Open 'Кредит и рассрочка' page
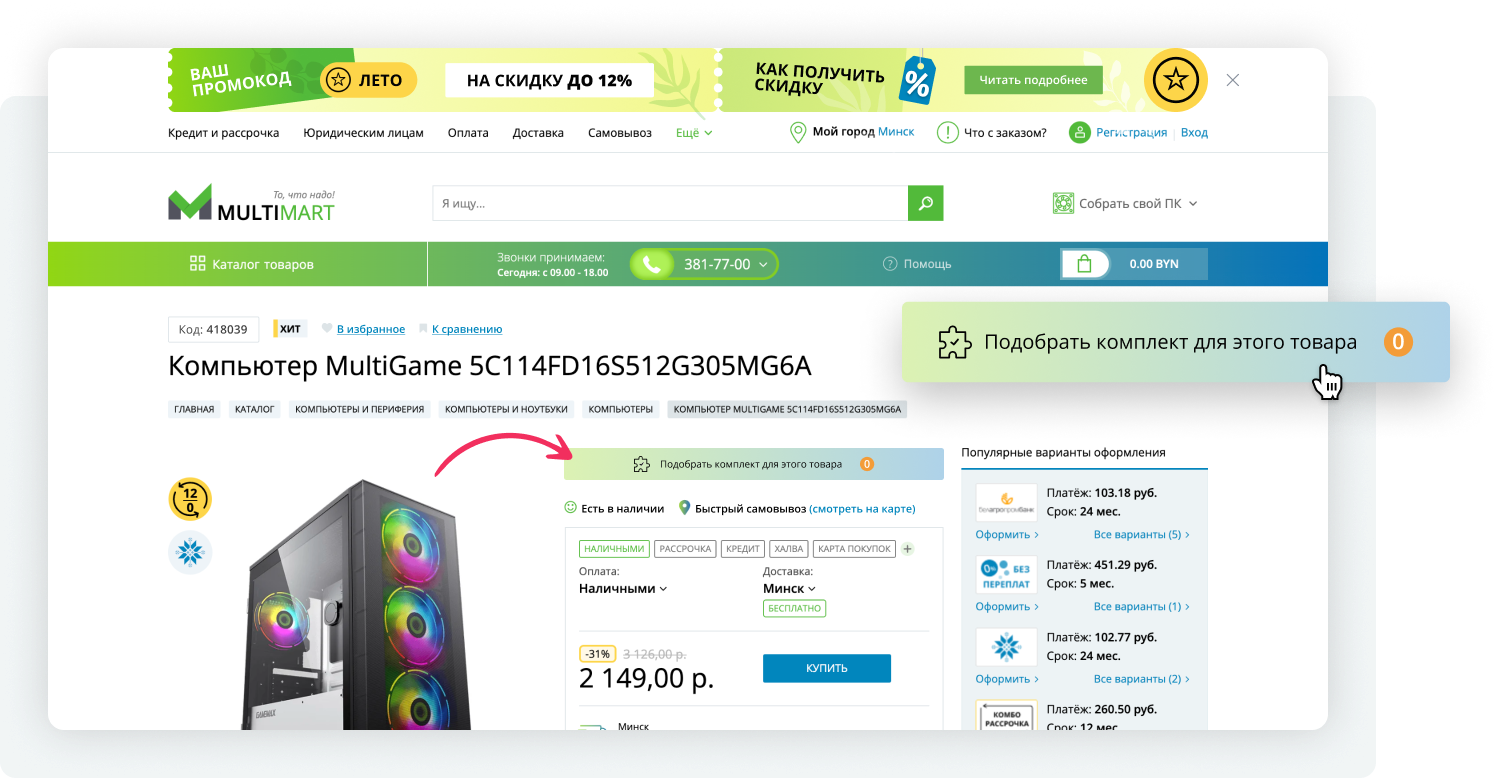This screenshot has height=778, width=1498. click(224, 132)
